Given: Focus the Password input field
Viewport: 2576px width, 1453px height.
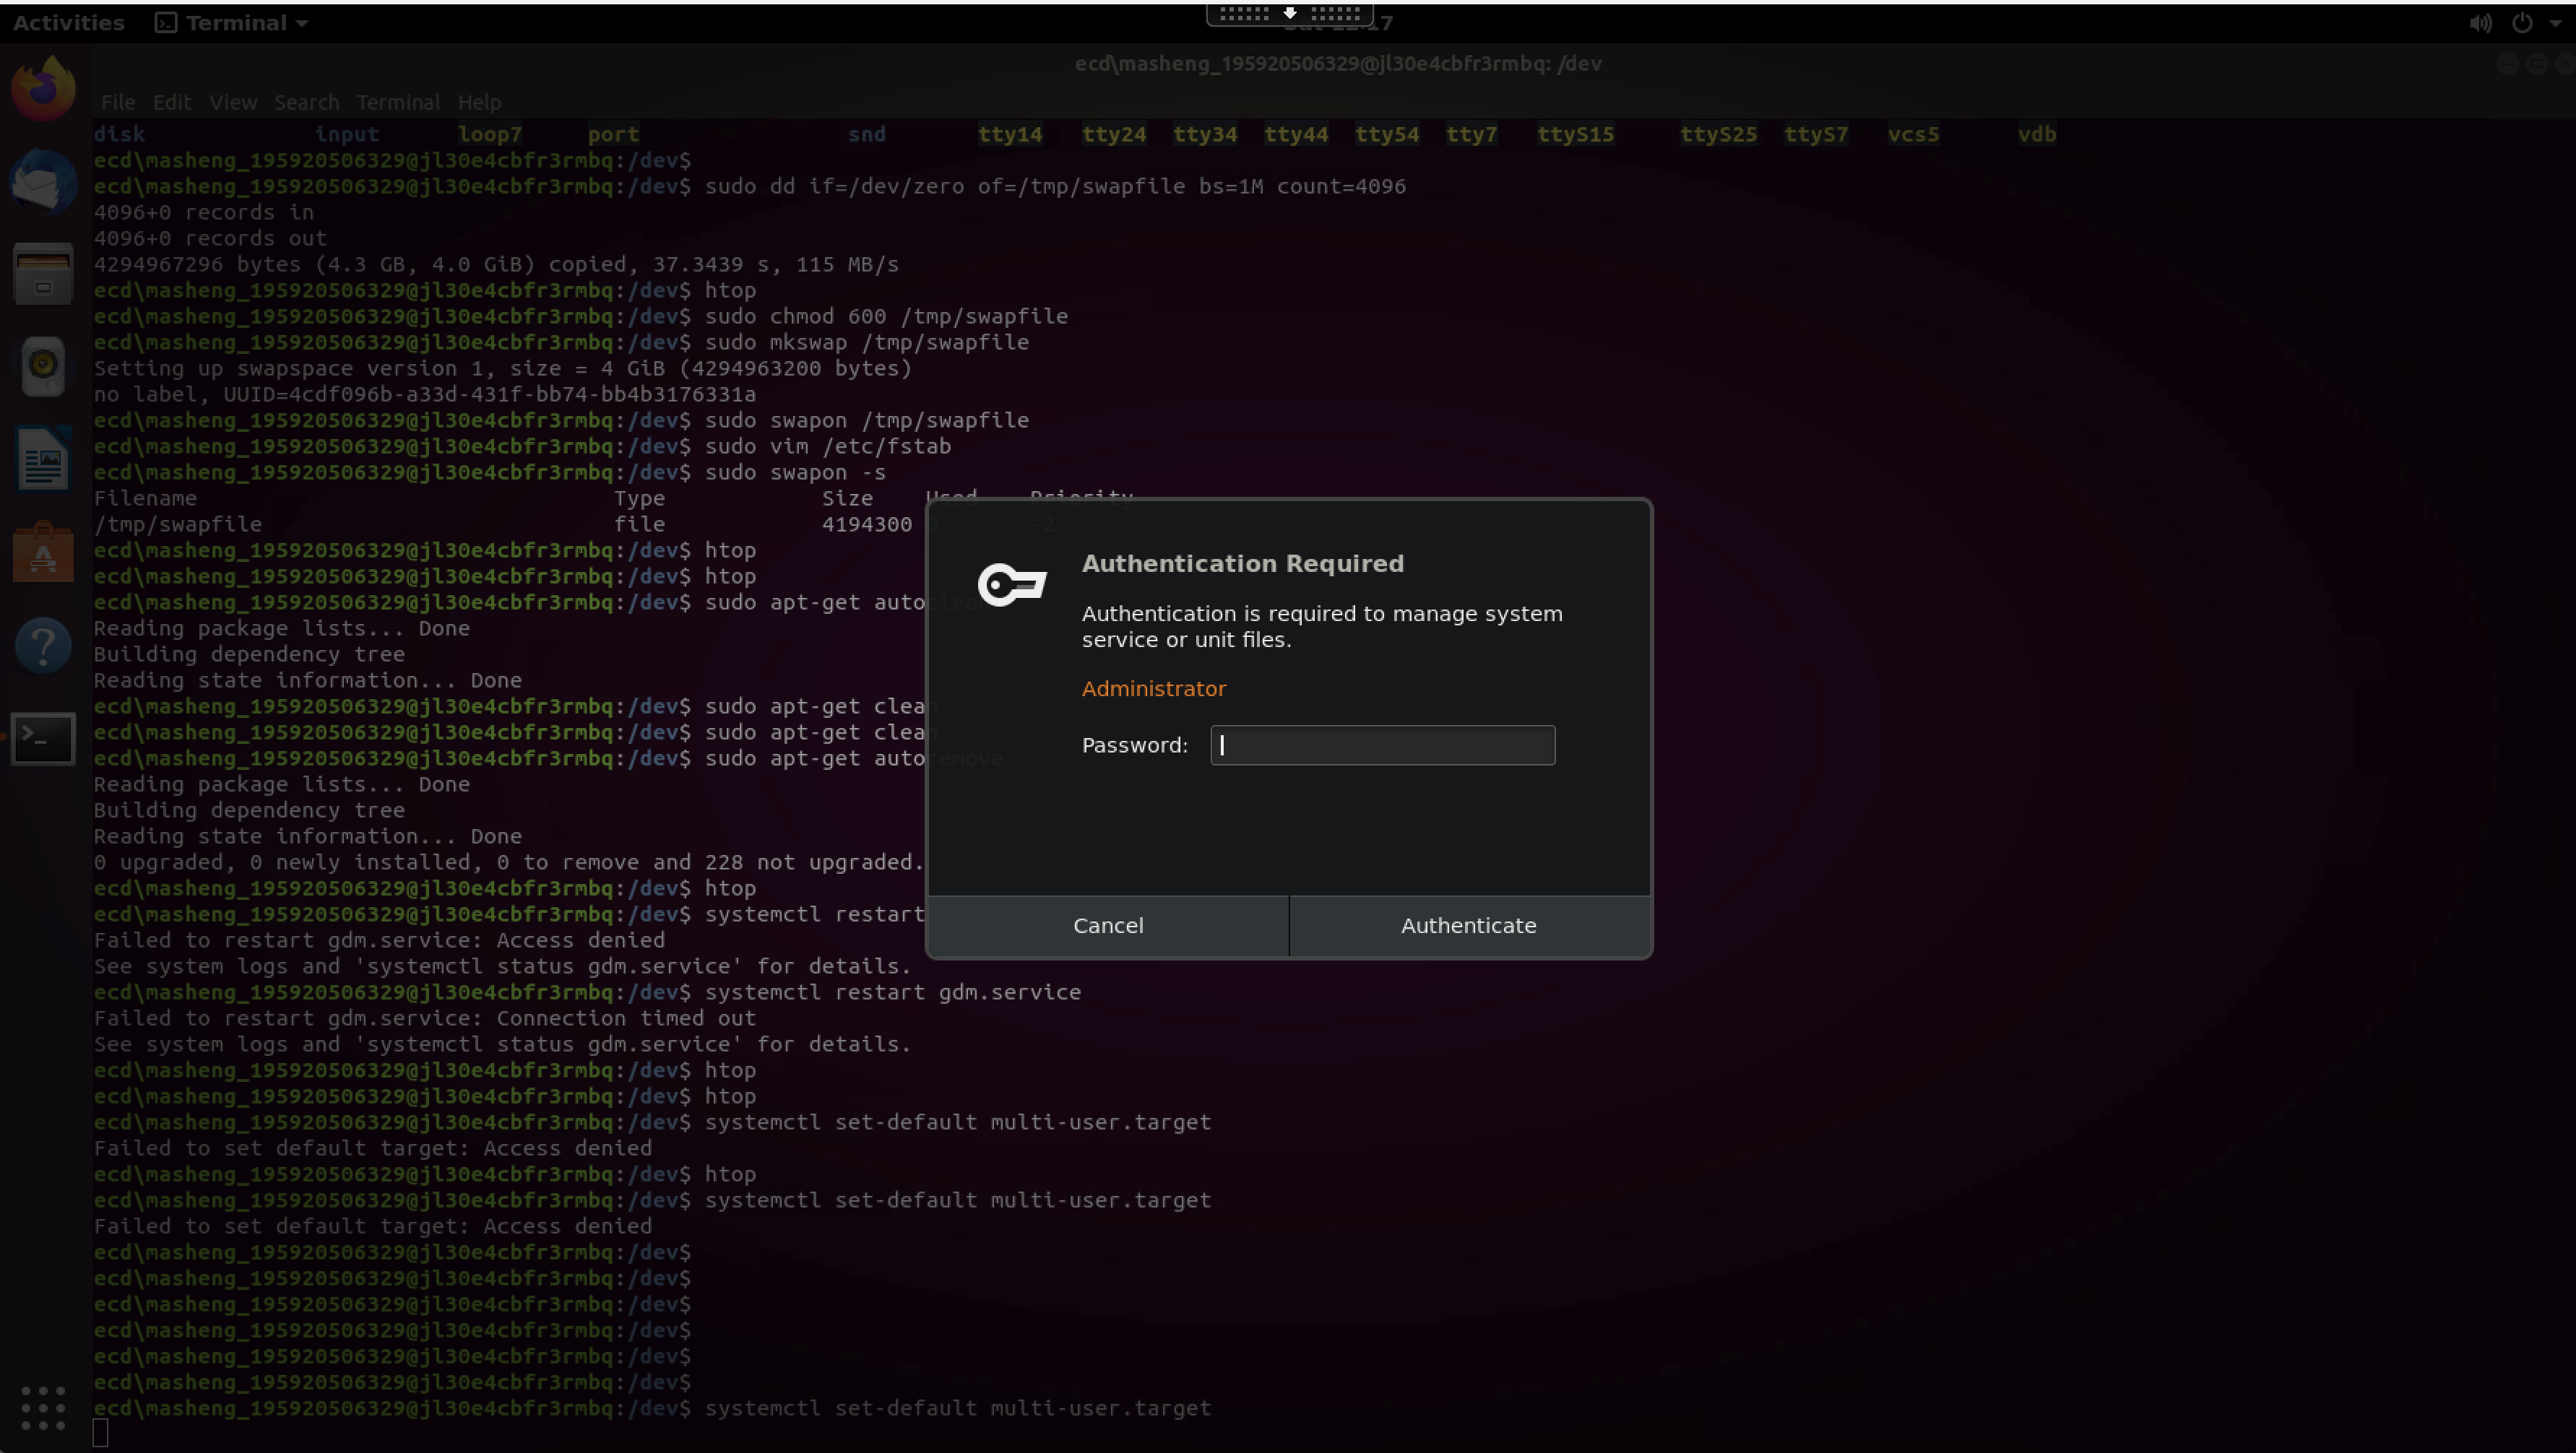Looking at the screenshot, I should (x=1382, y=745).
